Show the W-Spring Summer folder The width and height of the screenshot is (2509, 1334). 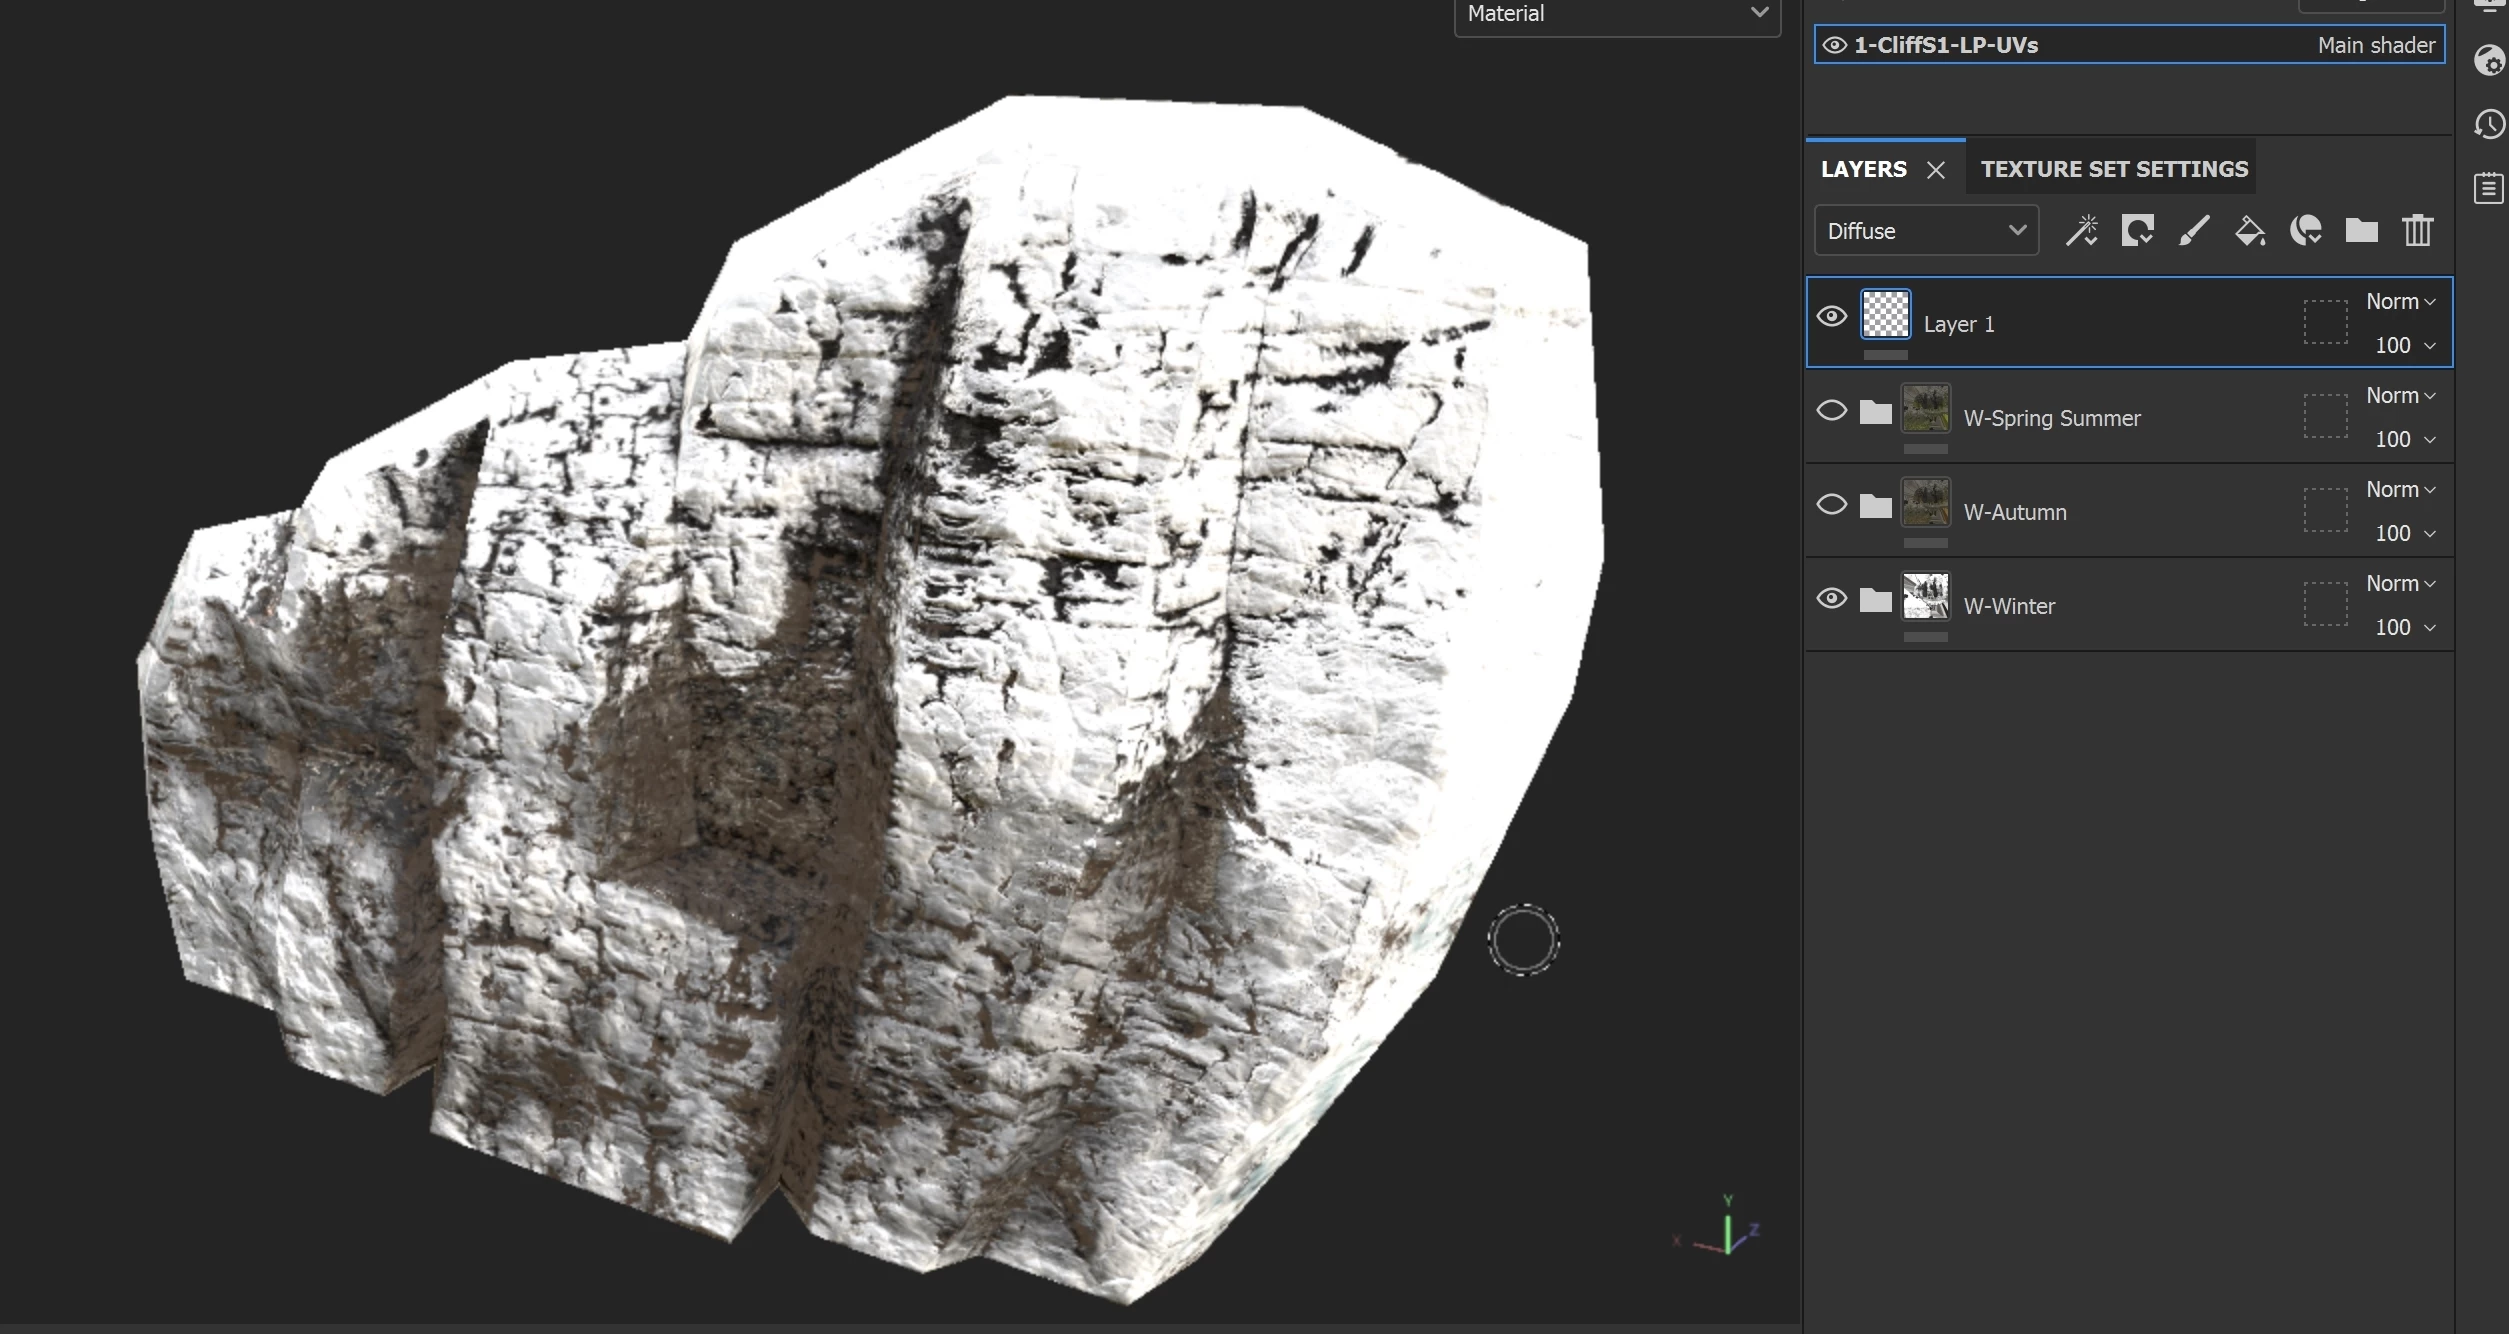(1831, 411)
